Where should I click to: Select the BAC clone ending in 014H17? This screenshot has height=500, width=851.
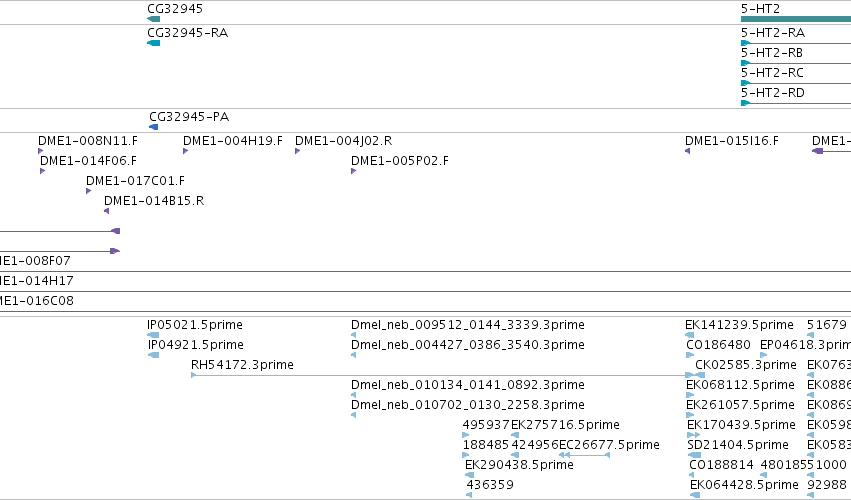[x=36, y=281]
